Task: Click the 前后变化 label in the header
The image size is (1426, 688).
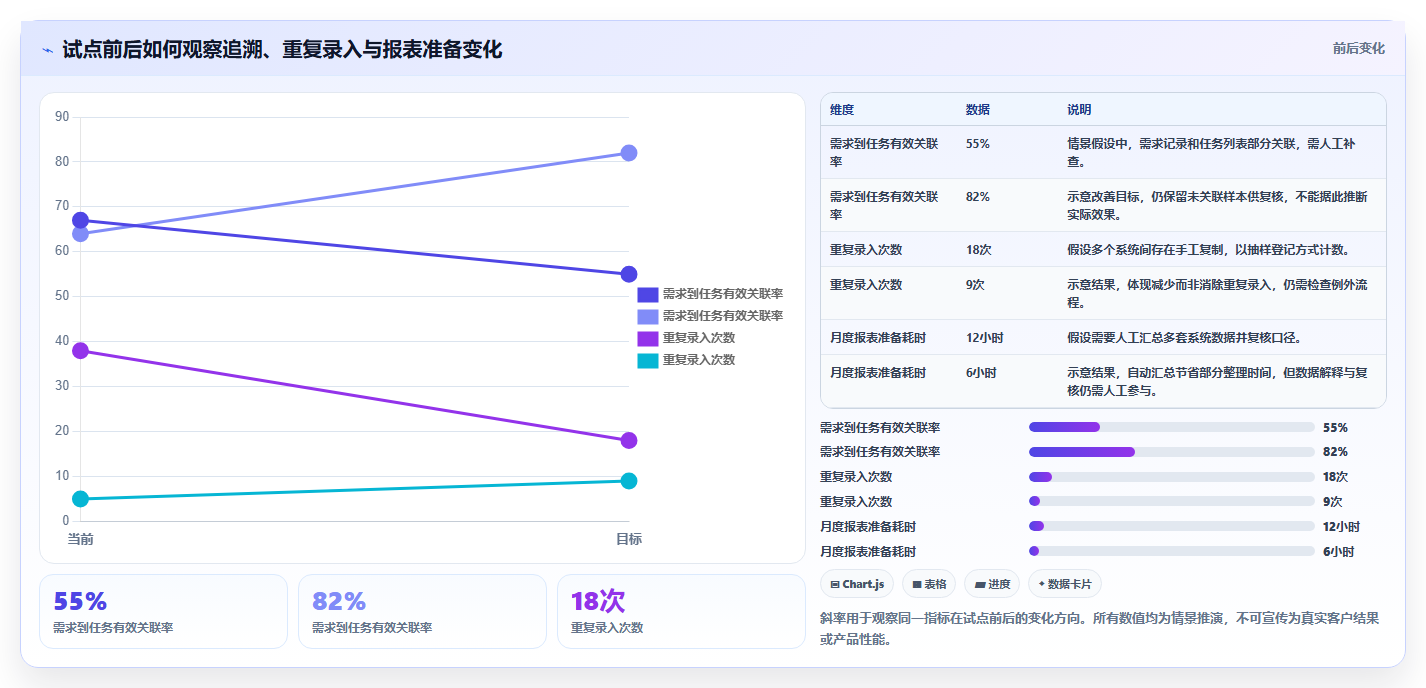Action: coord(1358,48)
